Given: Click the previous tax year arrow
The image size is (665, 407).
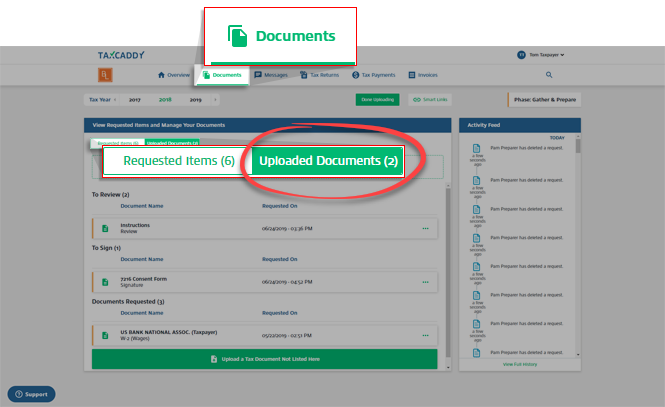Looking at the screenshot, I should click(x=115, y=100).
